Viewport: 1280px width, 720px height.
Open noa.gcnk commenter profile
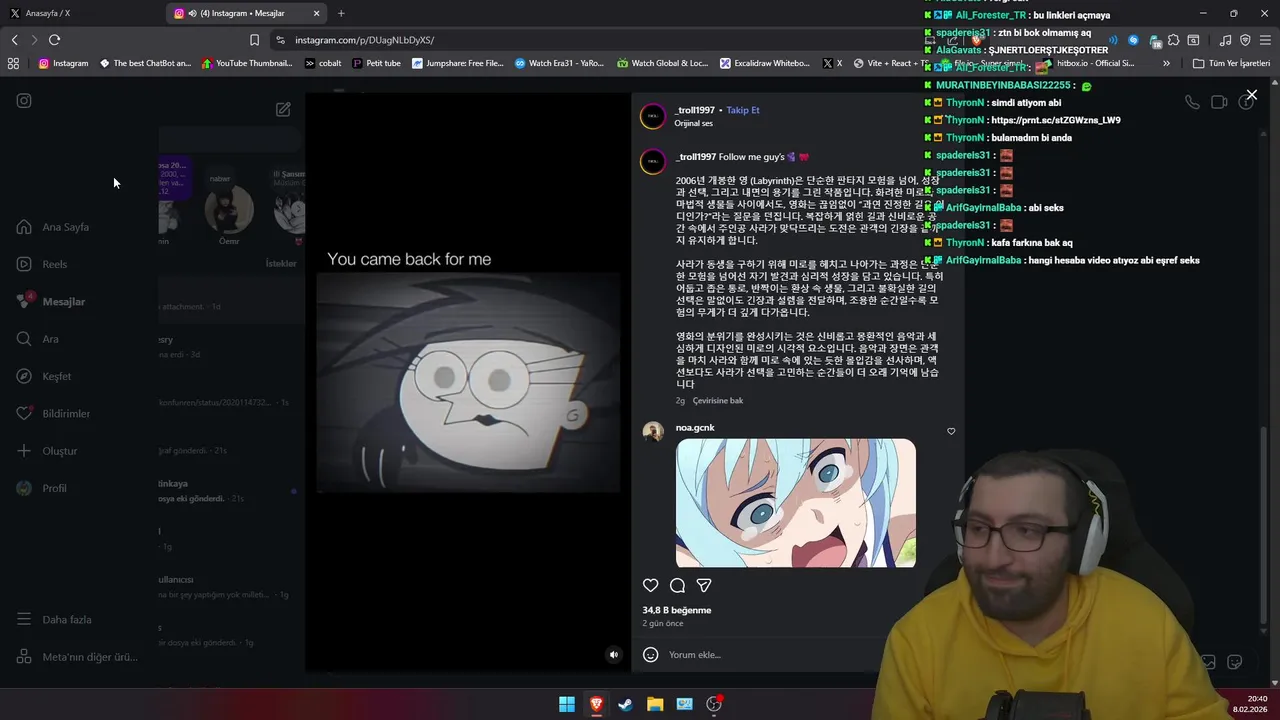point(695,428)
